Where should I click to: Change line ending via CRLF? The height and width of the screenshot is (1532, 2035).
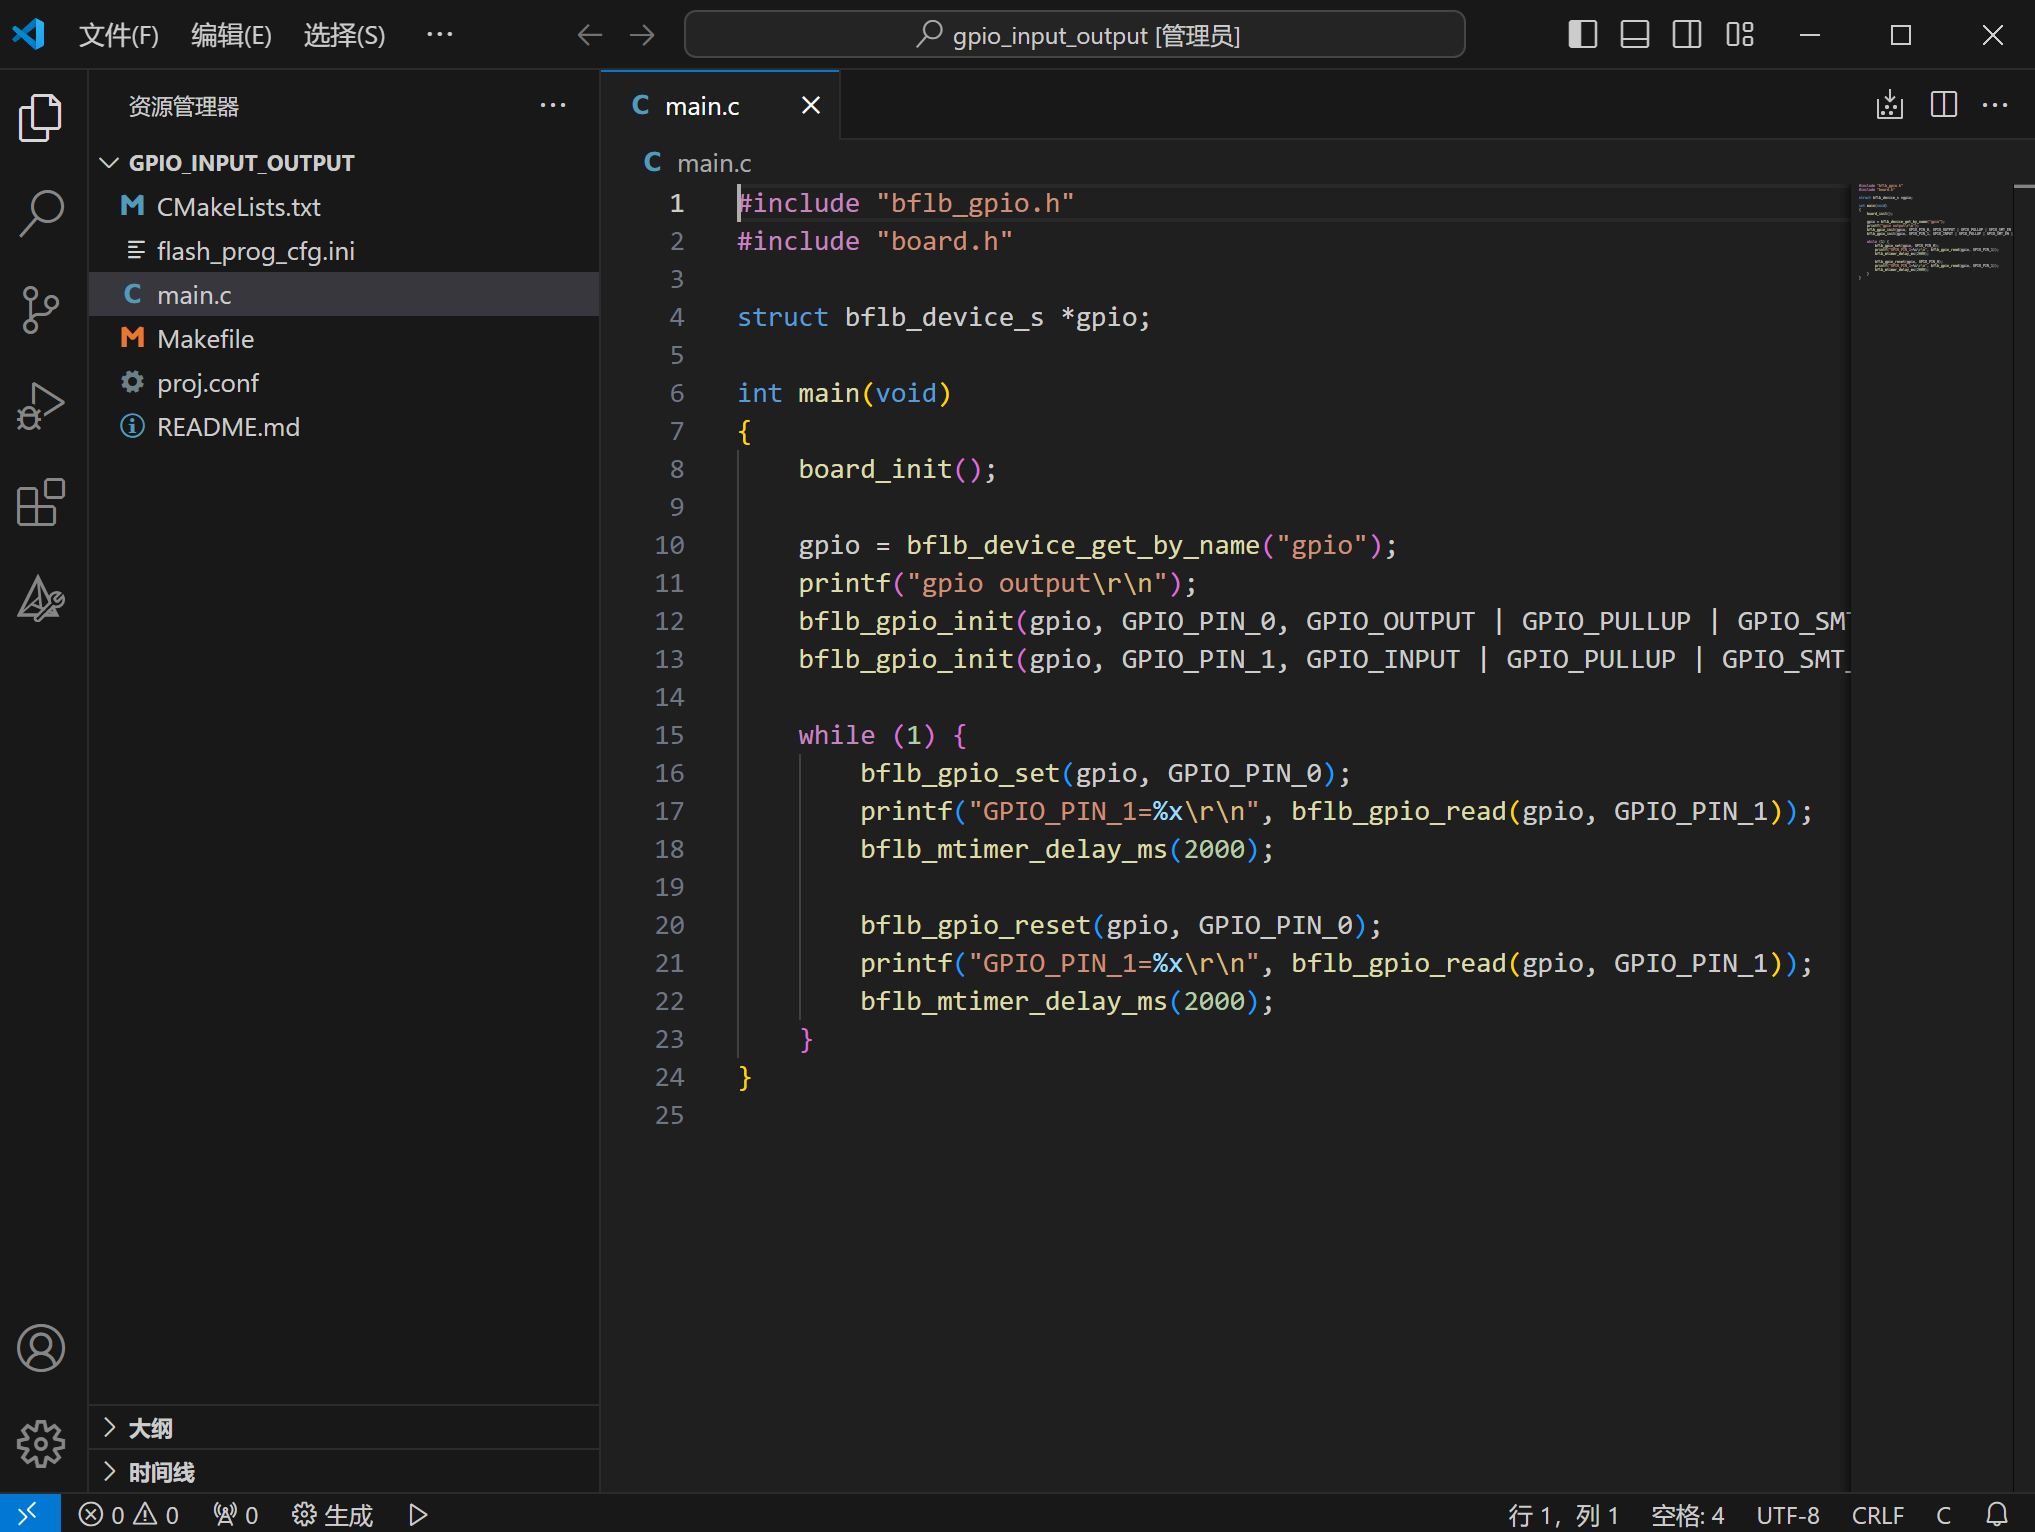tap(1877, 1515)
